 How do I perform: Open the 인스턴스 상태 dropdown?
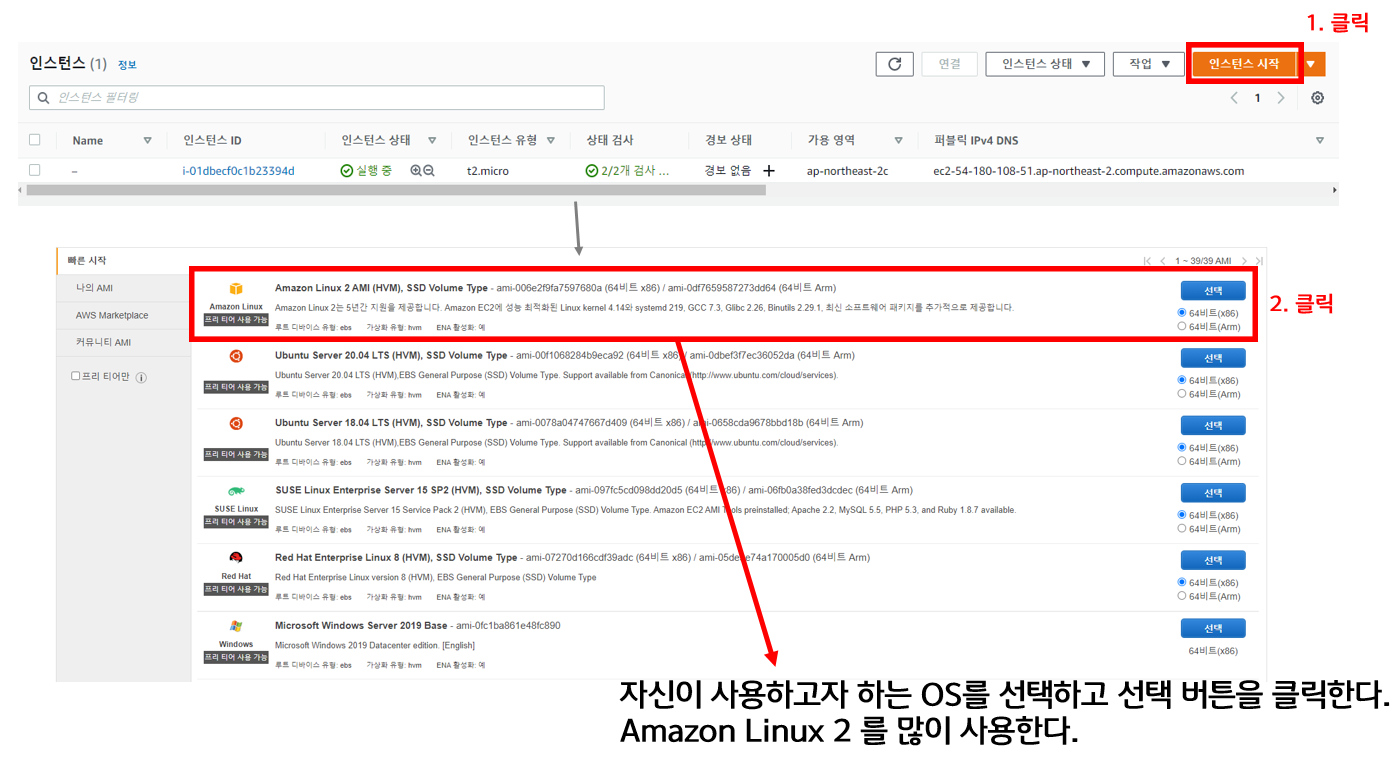pos(1045,64)
